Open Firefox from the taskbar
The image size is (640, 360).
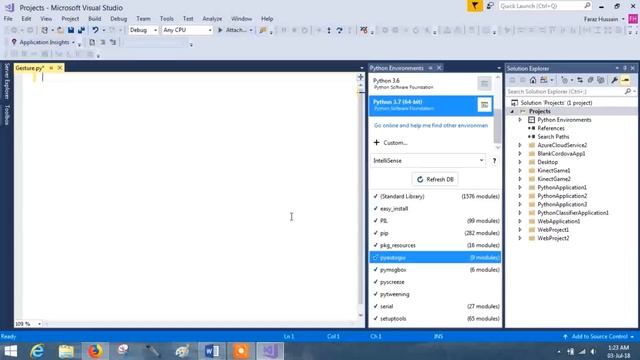tap(95, 351)
